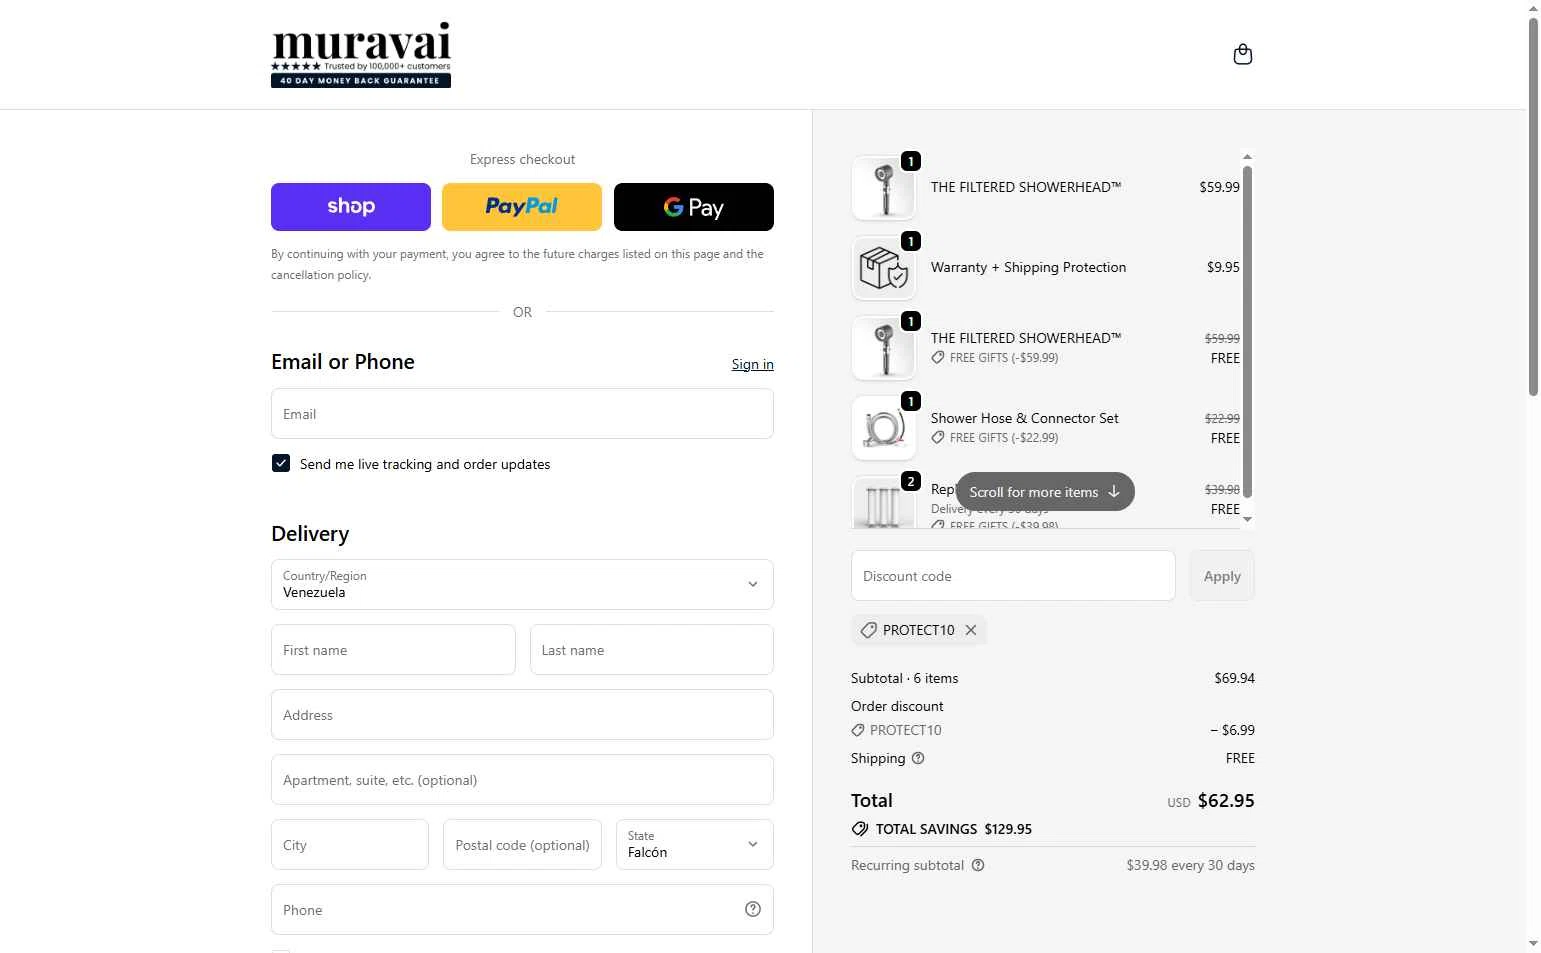Click "Subtotal · 6 items" label
The width and height of the screenshot is (1541, 953).
[904, 678]
